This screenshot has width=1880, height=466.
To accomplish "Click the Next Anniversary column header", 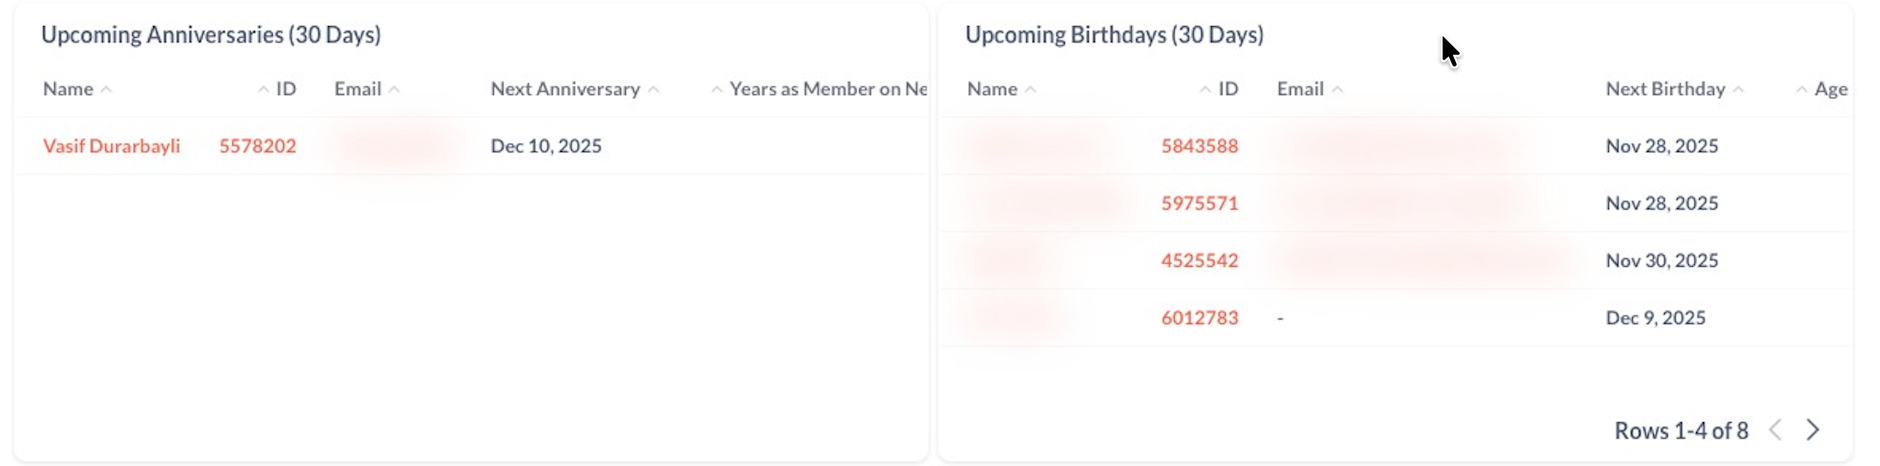I will 565,89.
